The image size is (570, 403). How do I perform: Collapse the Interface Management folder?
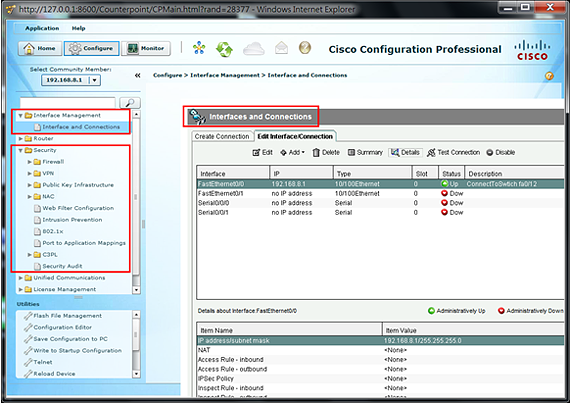point(20,116)
